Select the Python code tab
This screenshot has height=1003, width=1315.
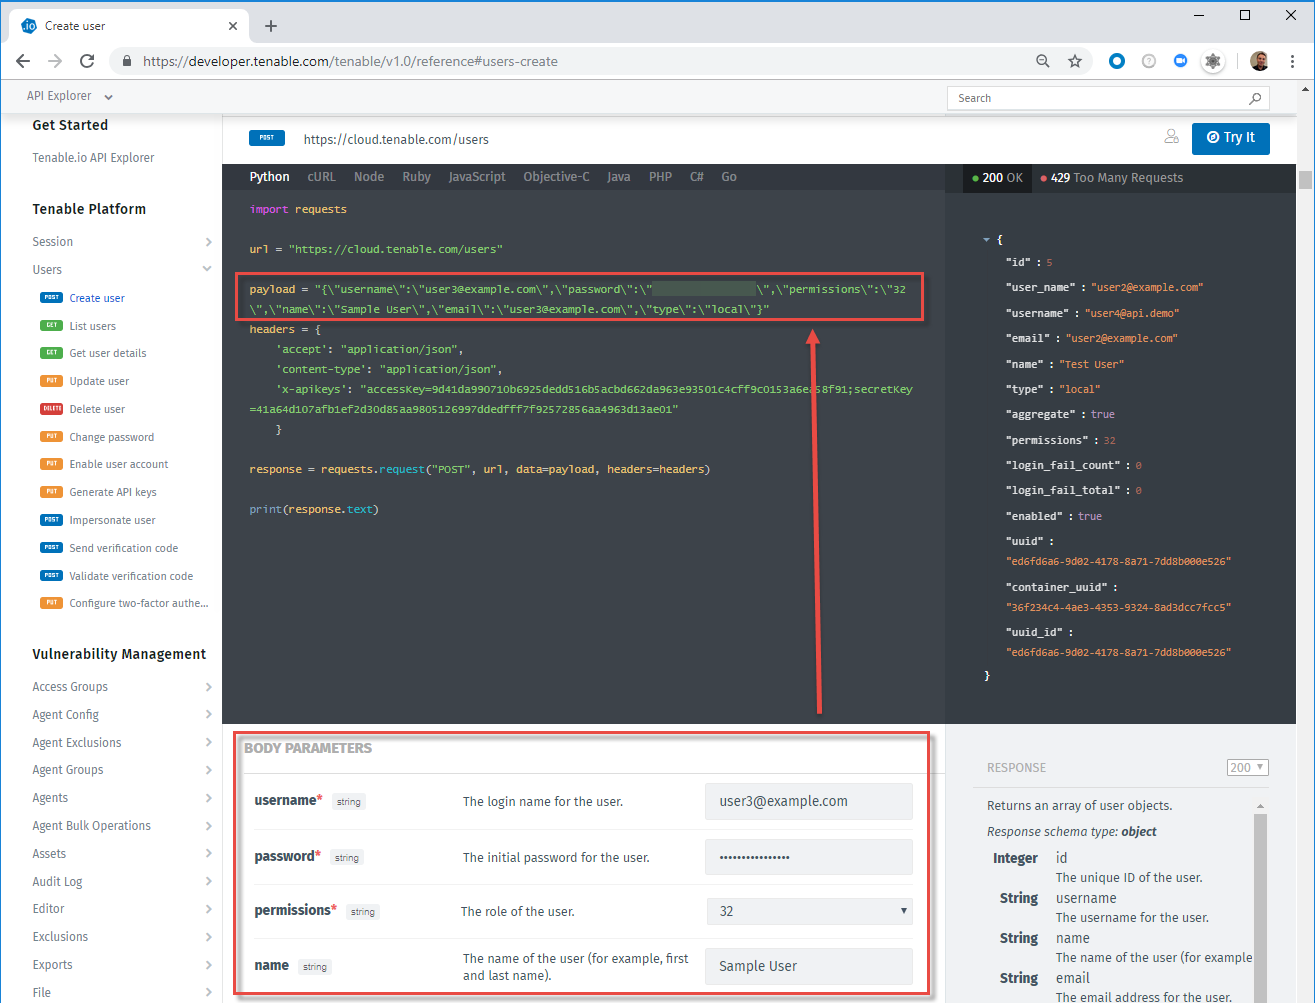point(269,177)
